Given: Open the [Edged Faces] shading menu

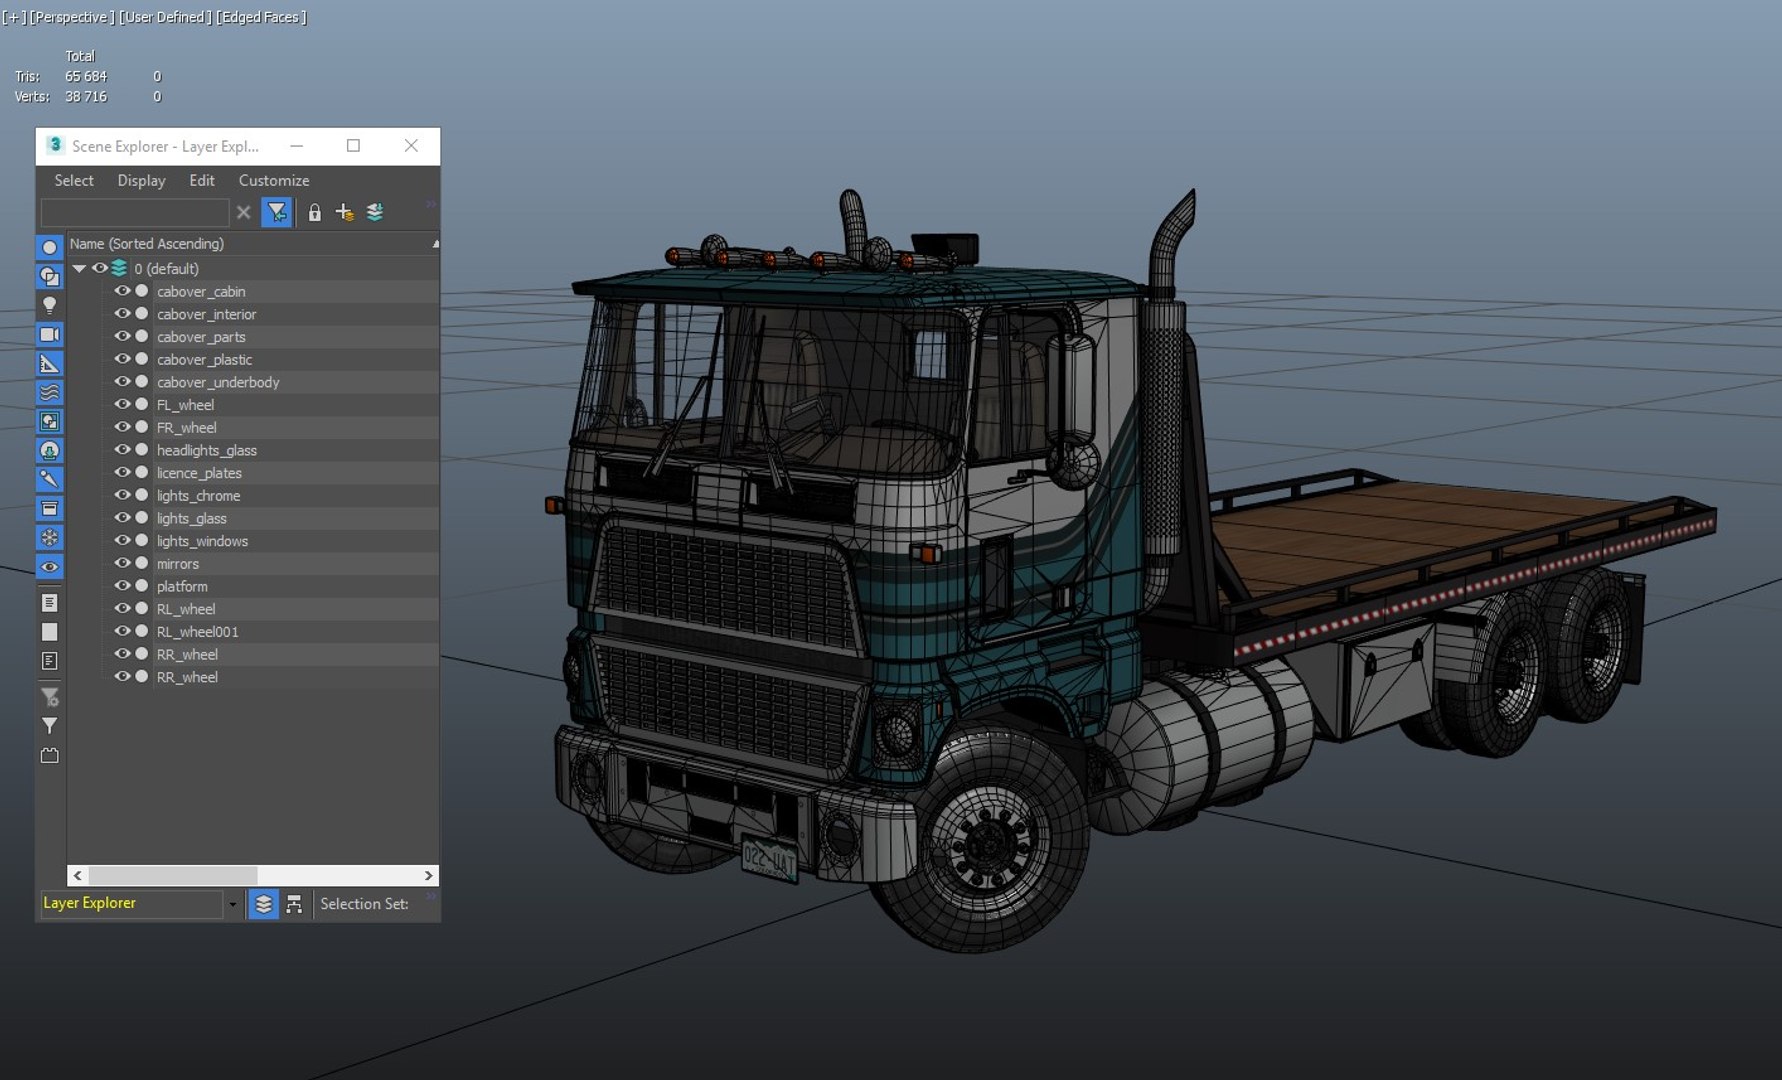Looking at the screenshot, I should (x=261, y=17).
